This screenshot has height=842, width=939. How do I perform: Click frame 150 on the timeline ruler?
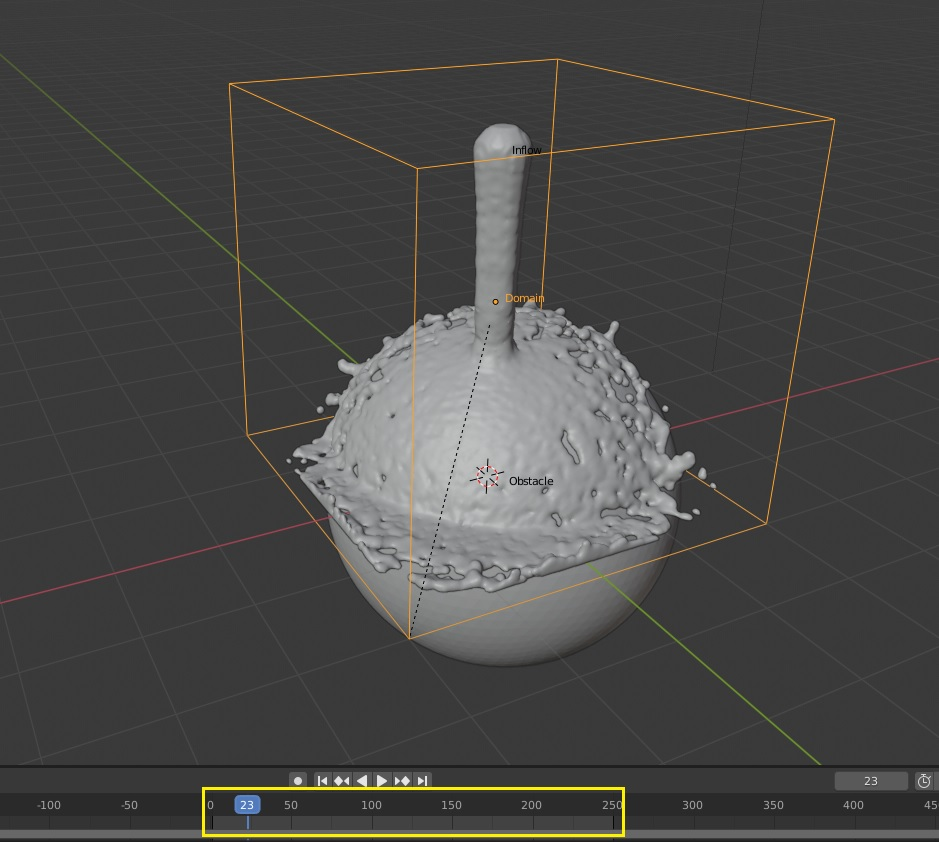pos(451,805)
